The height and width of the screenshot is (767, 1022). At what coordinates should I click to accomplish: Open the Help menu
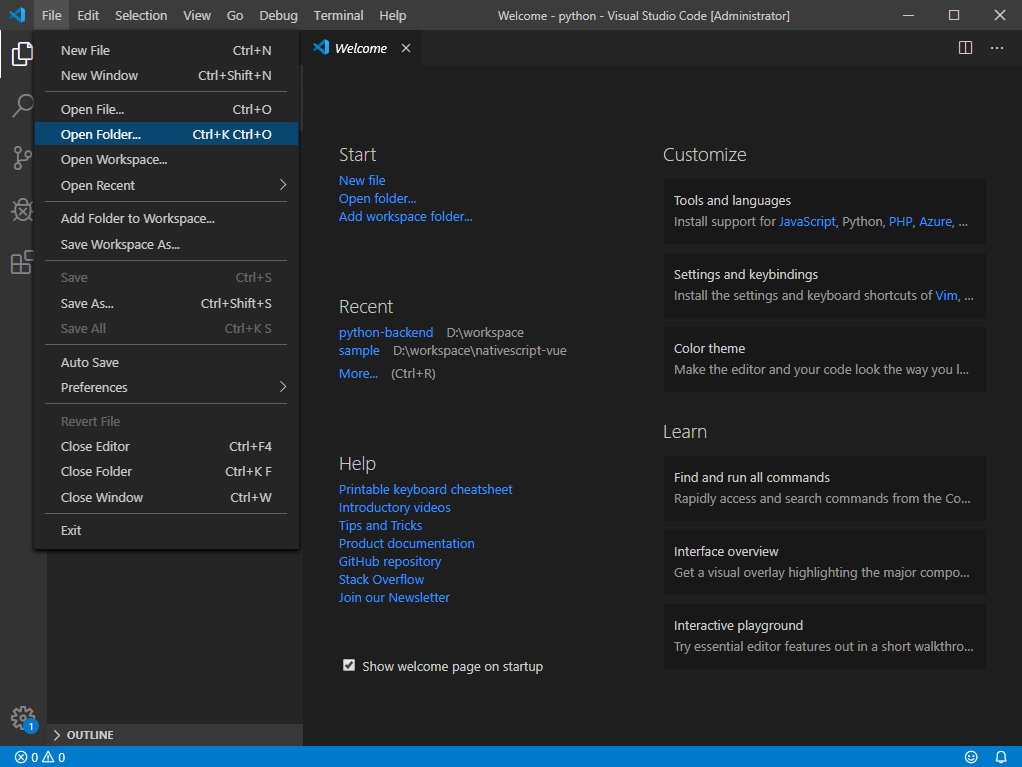pyautogui.click(x=392, y=15)
